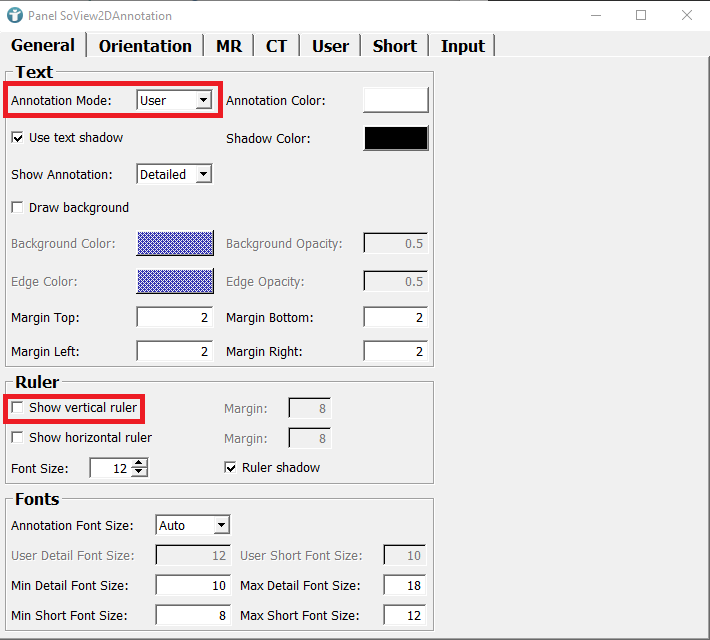This screenshot has width=710, height=640.
Task: Click the app icon in title bar
Action: point(15,15)
